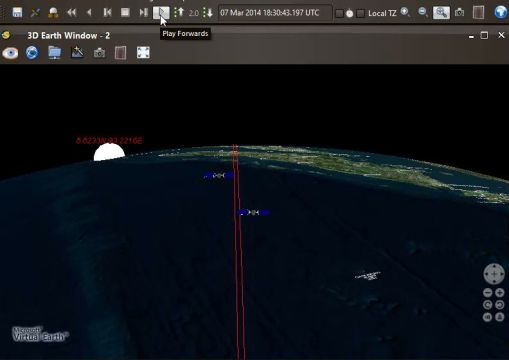Toggle the real-time clock checkbox
Image resolution: width=509 pixels, height=360 pixels.
point(339,13)
